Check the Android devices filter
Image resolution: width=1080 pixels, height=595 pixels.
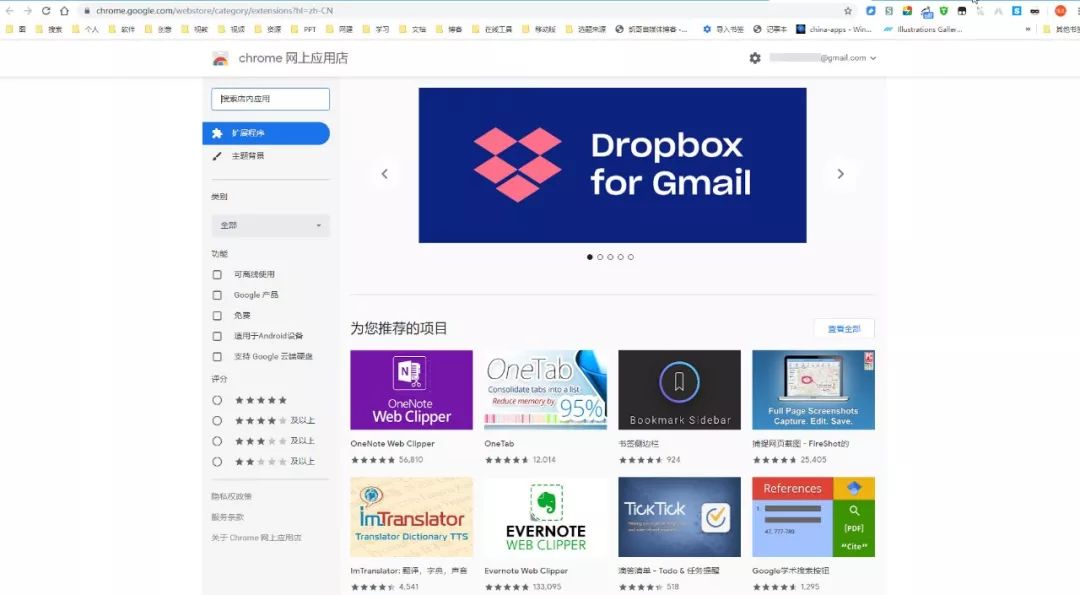coord(217,336)
